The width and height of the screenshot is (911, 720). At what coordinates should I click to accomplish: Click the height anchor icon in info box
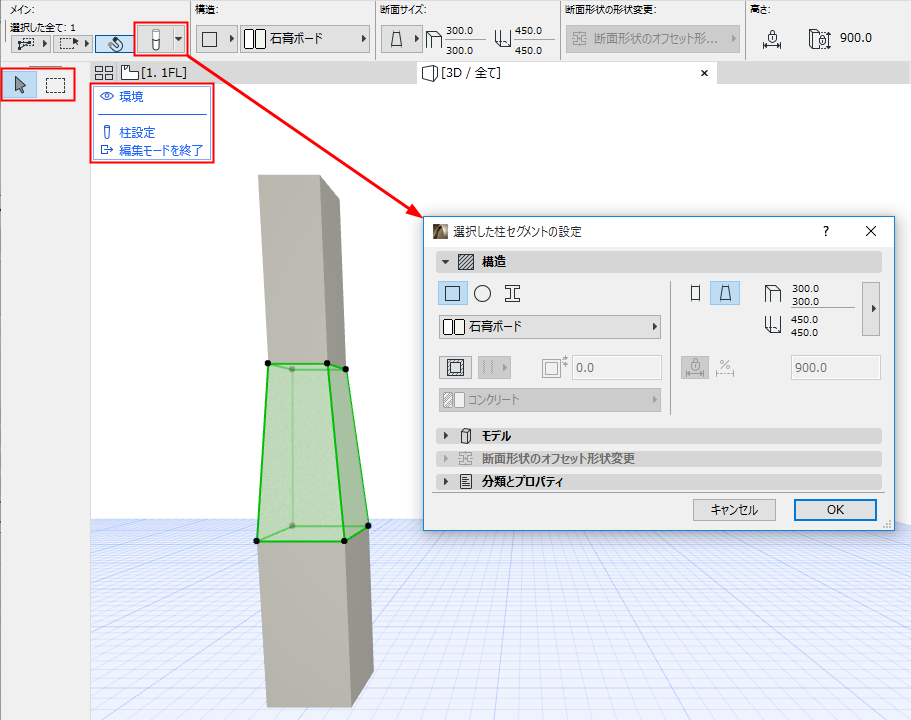pos(772,40)
